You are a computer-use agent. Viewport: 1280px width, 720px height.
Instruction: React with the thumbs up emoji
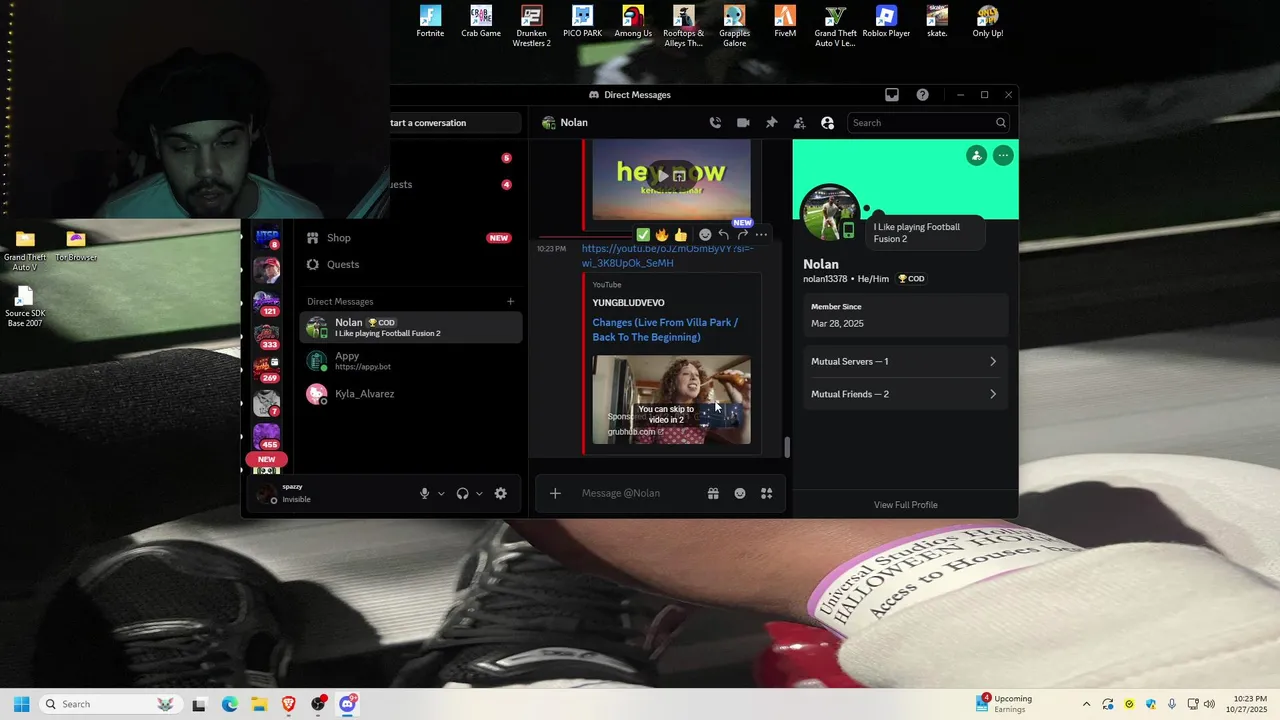[681, 235]
